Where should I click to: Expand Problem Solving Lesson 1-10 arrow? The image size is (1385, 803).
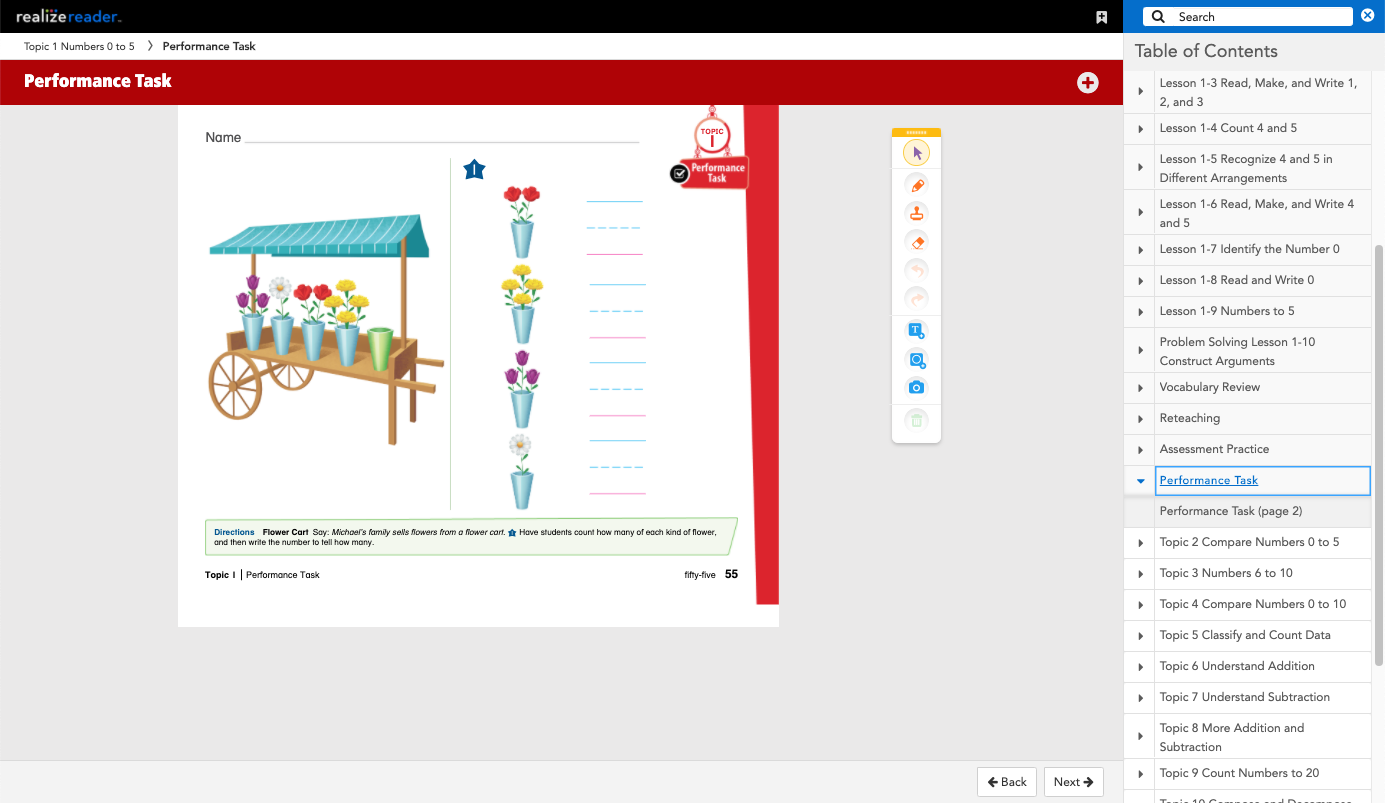[x=1140, y=351]
